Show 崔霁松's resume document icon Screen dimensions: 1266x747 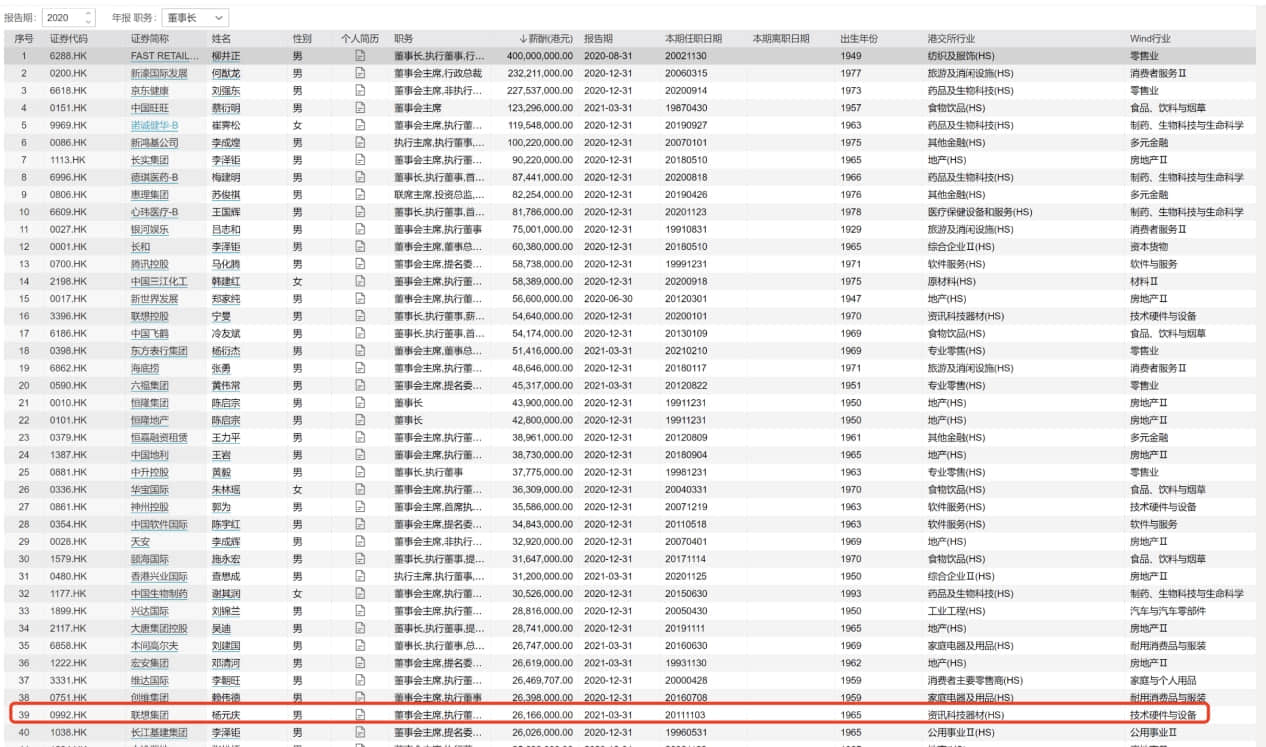[360, 125]
